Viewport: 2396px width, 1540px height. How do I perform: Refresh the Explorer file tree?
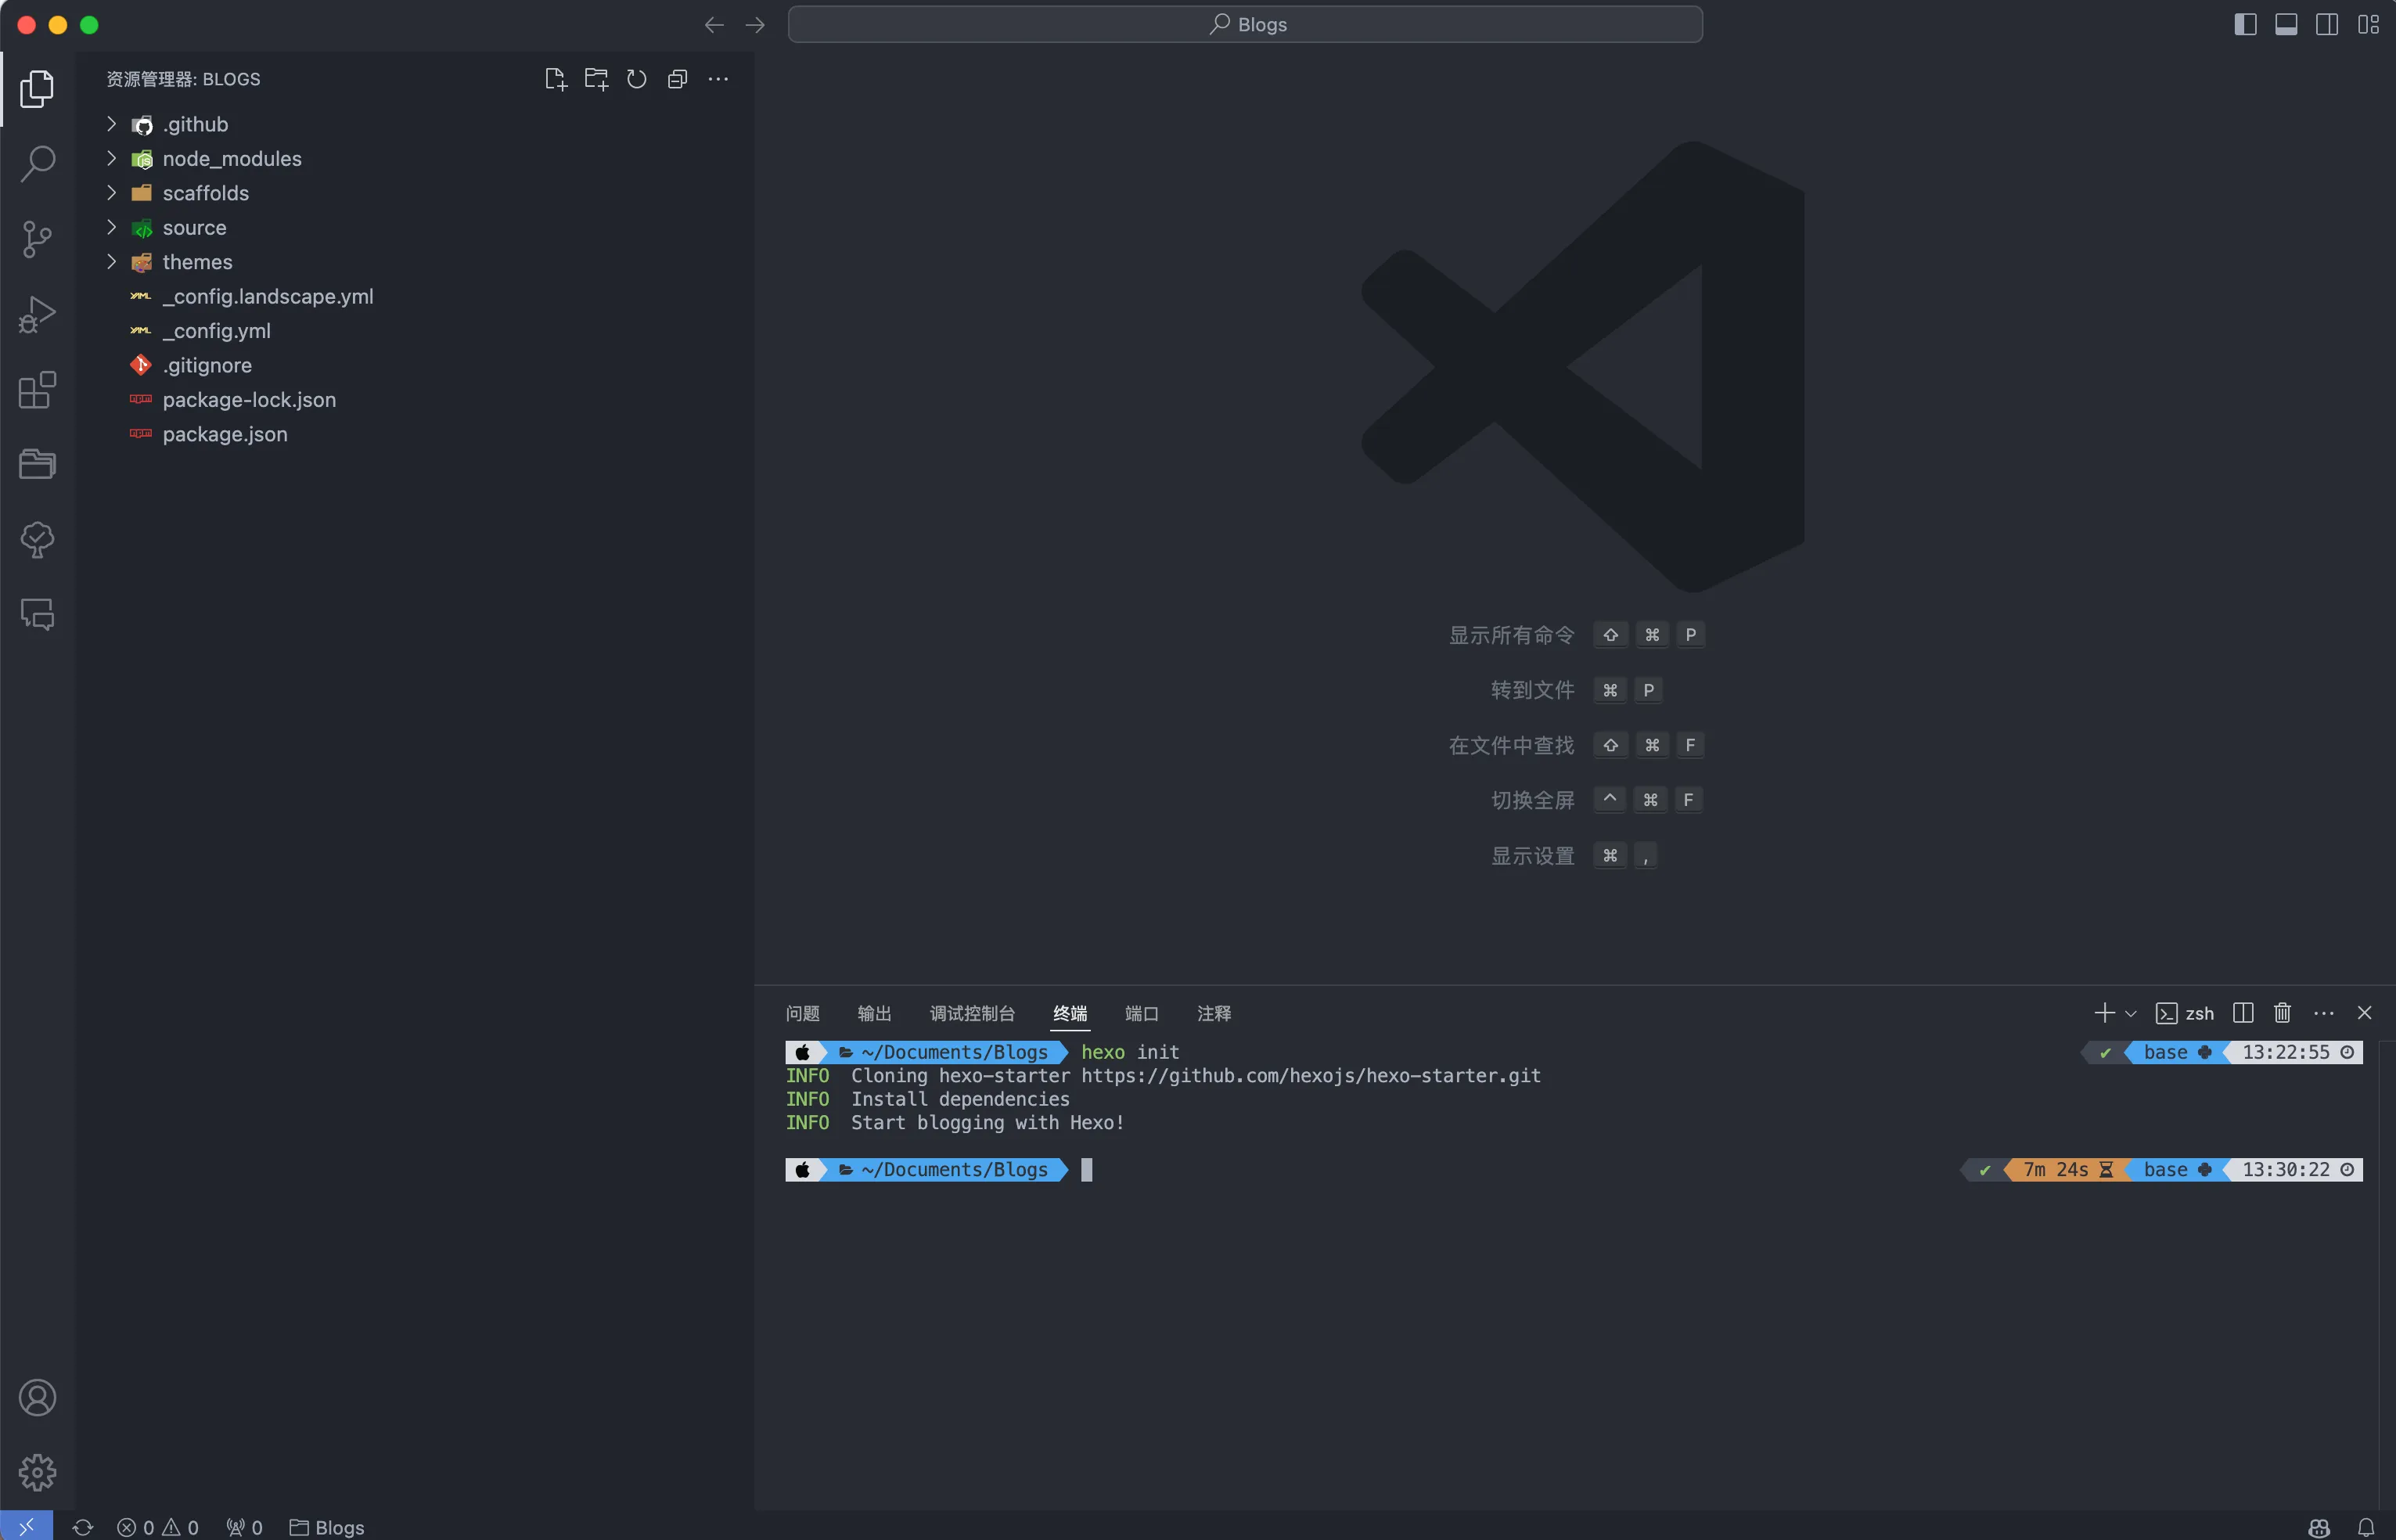click(637, 79)
